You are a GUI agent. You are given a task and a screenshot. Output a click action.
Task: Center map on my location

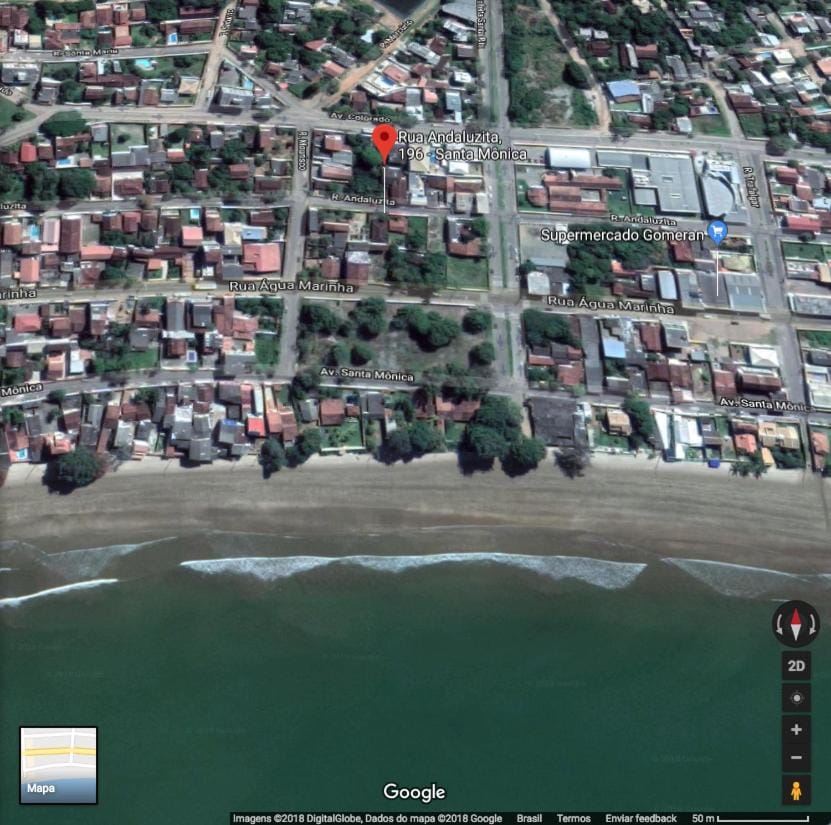point(796,698)
